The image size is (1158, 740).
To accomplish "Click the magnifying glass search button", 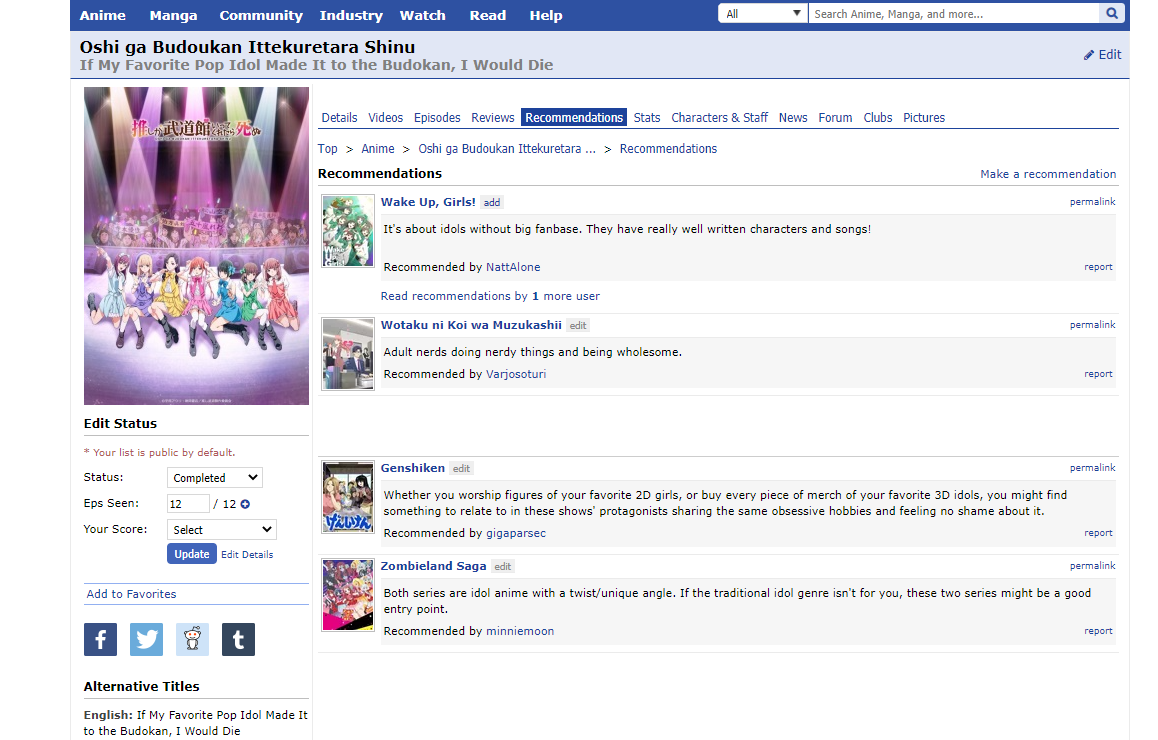I will pos(1111,14).
